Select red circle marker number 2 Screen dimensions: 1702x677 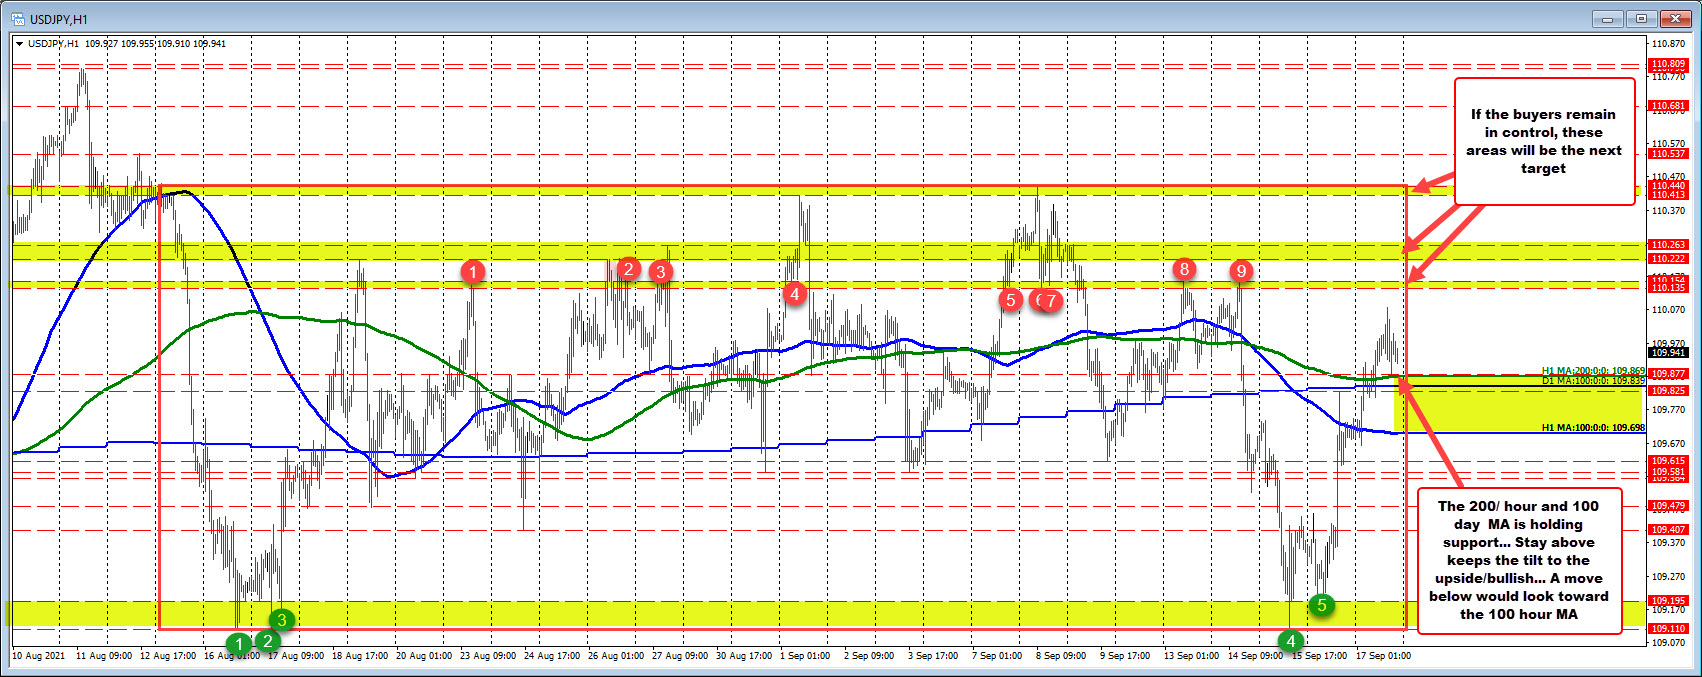click(628, 268)
